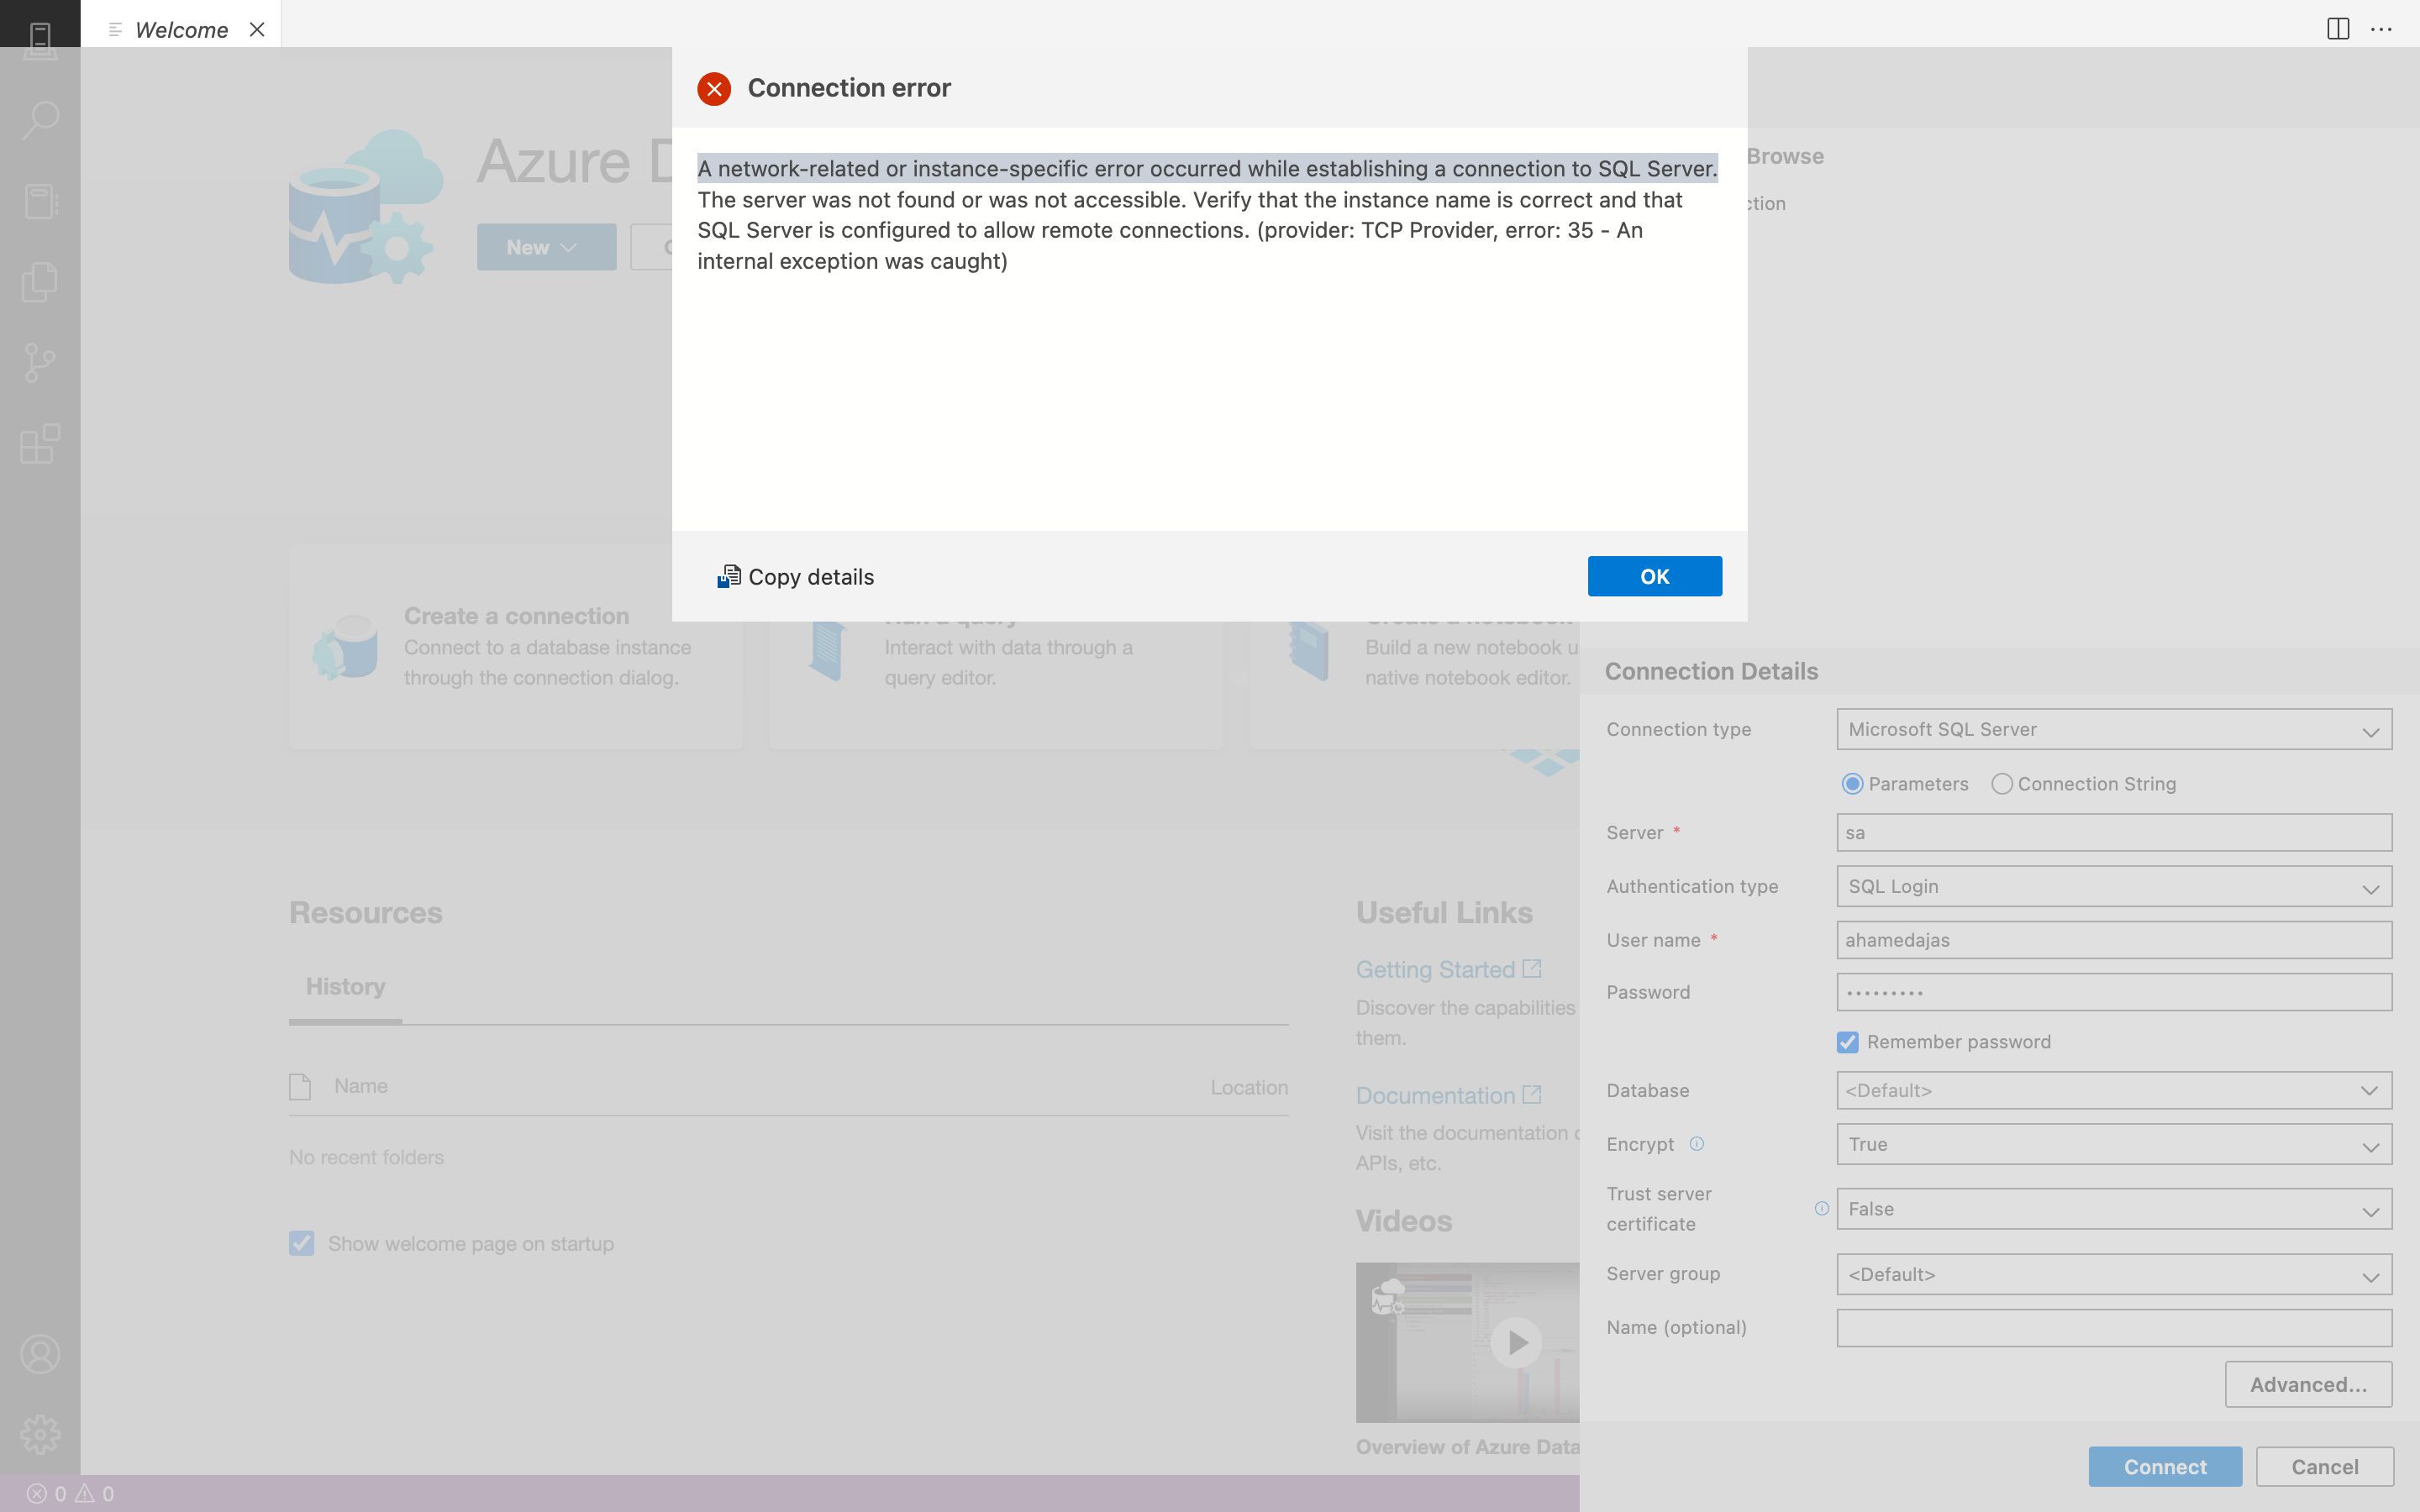This screenshot has height=1512, width=2420.
Task: Open the Accounts icon in sidebar
Action: [40, 1354]
